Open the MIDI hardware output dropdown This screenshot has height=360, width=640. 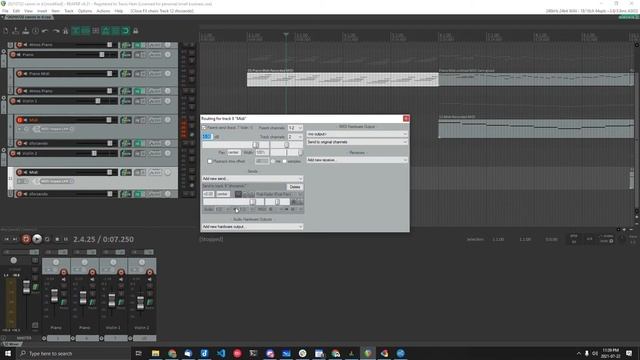pos(357,134)
